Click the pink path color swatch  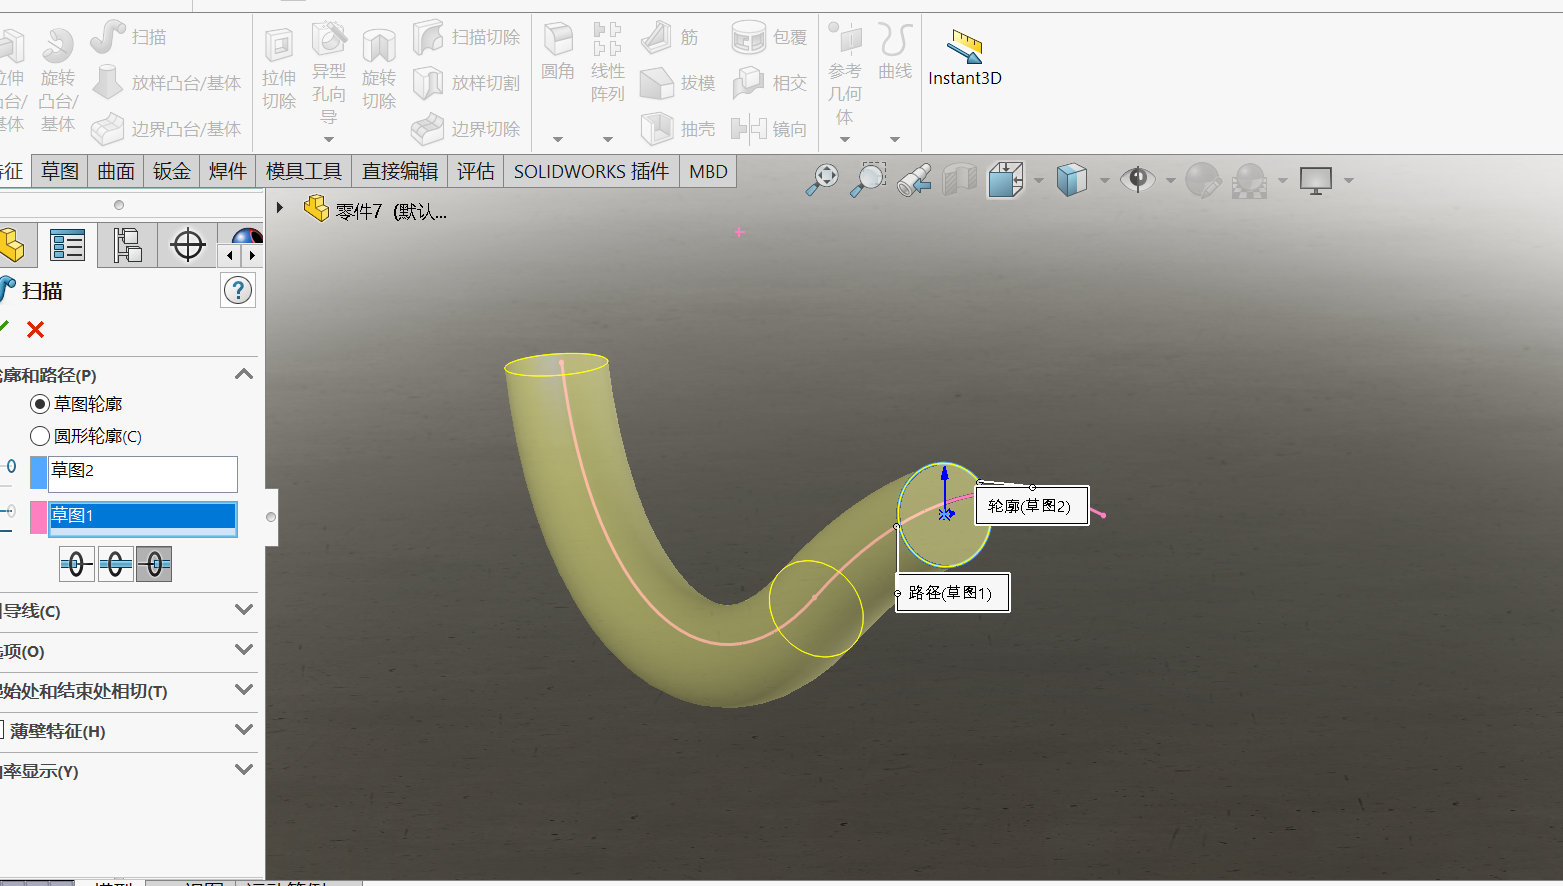point(39,518)
